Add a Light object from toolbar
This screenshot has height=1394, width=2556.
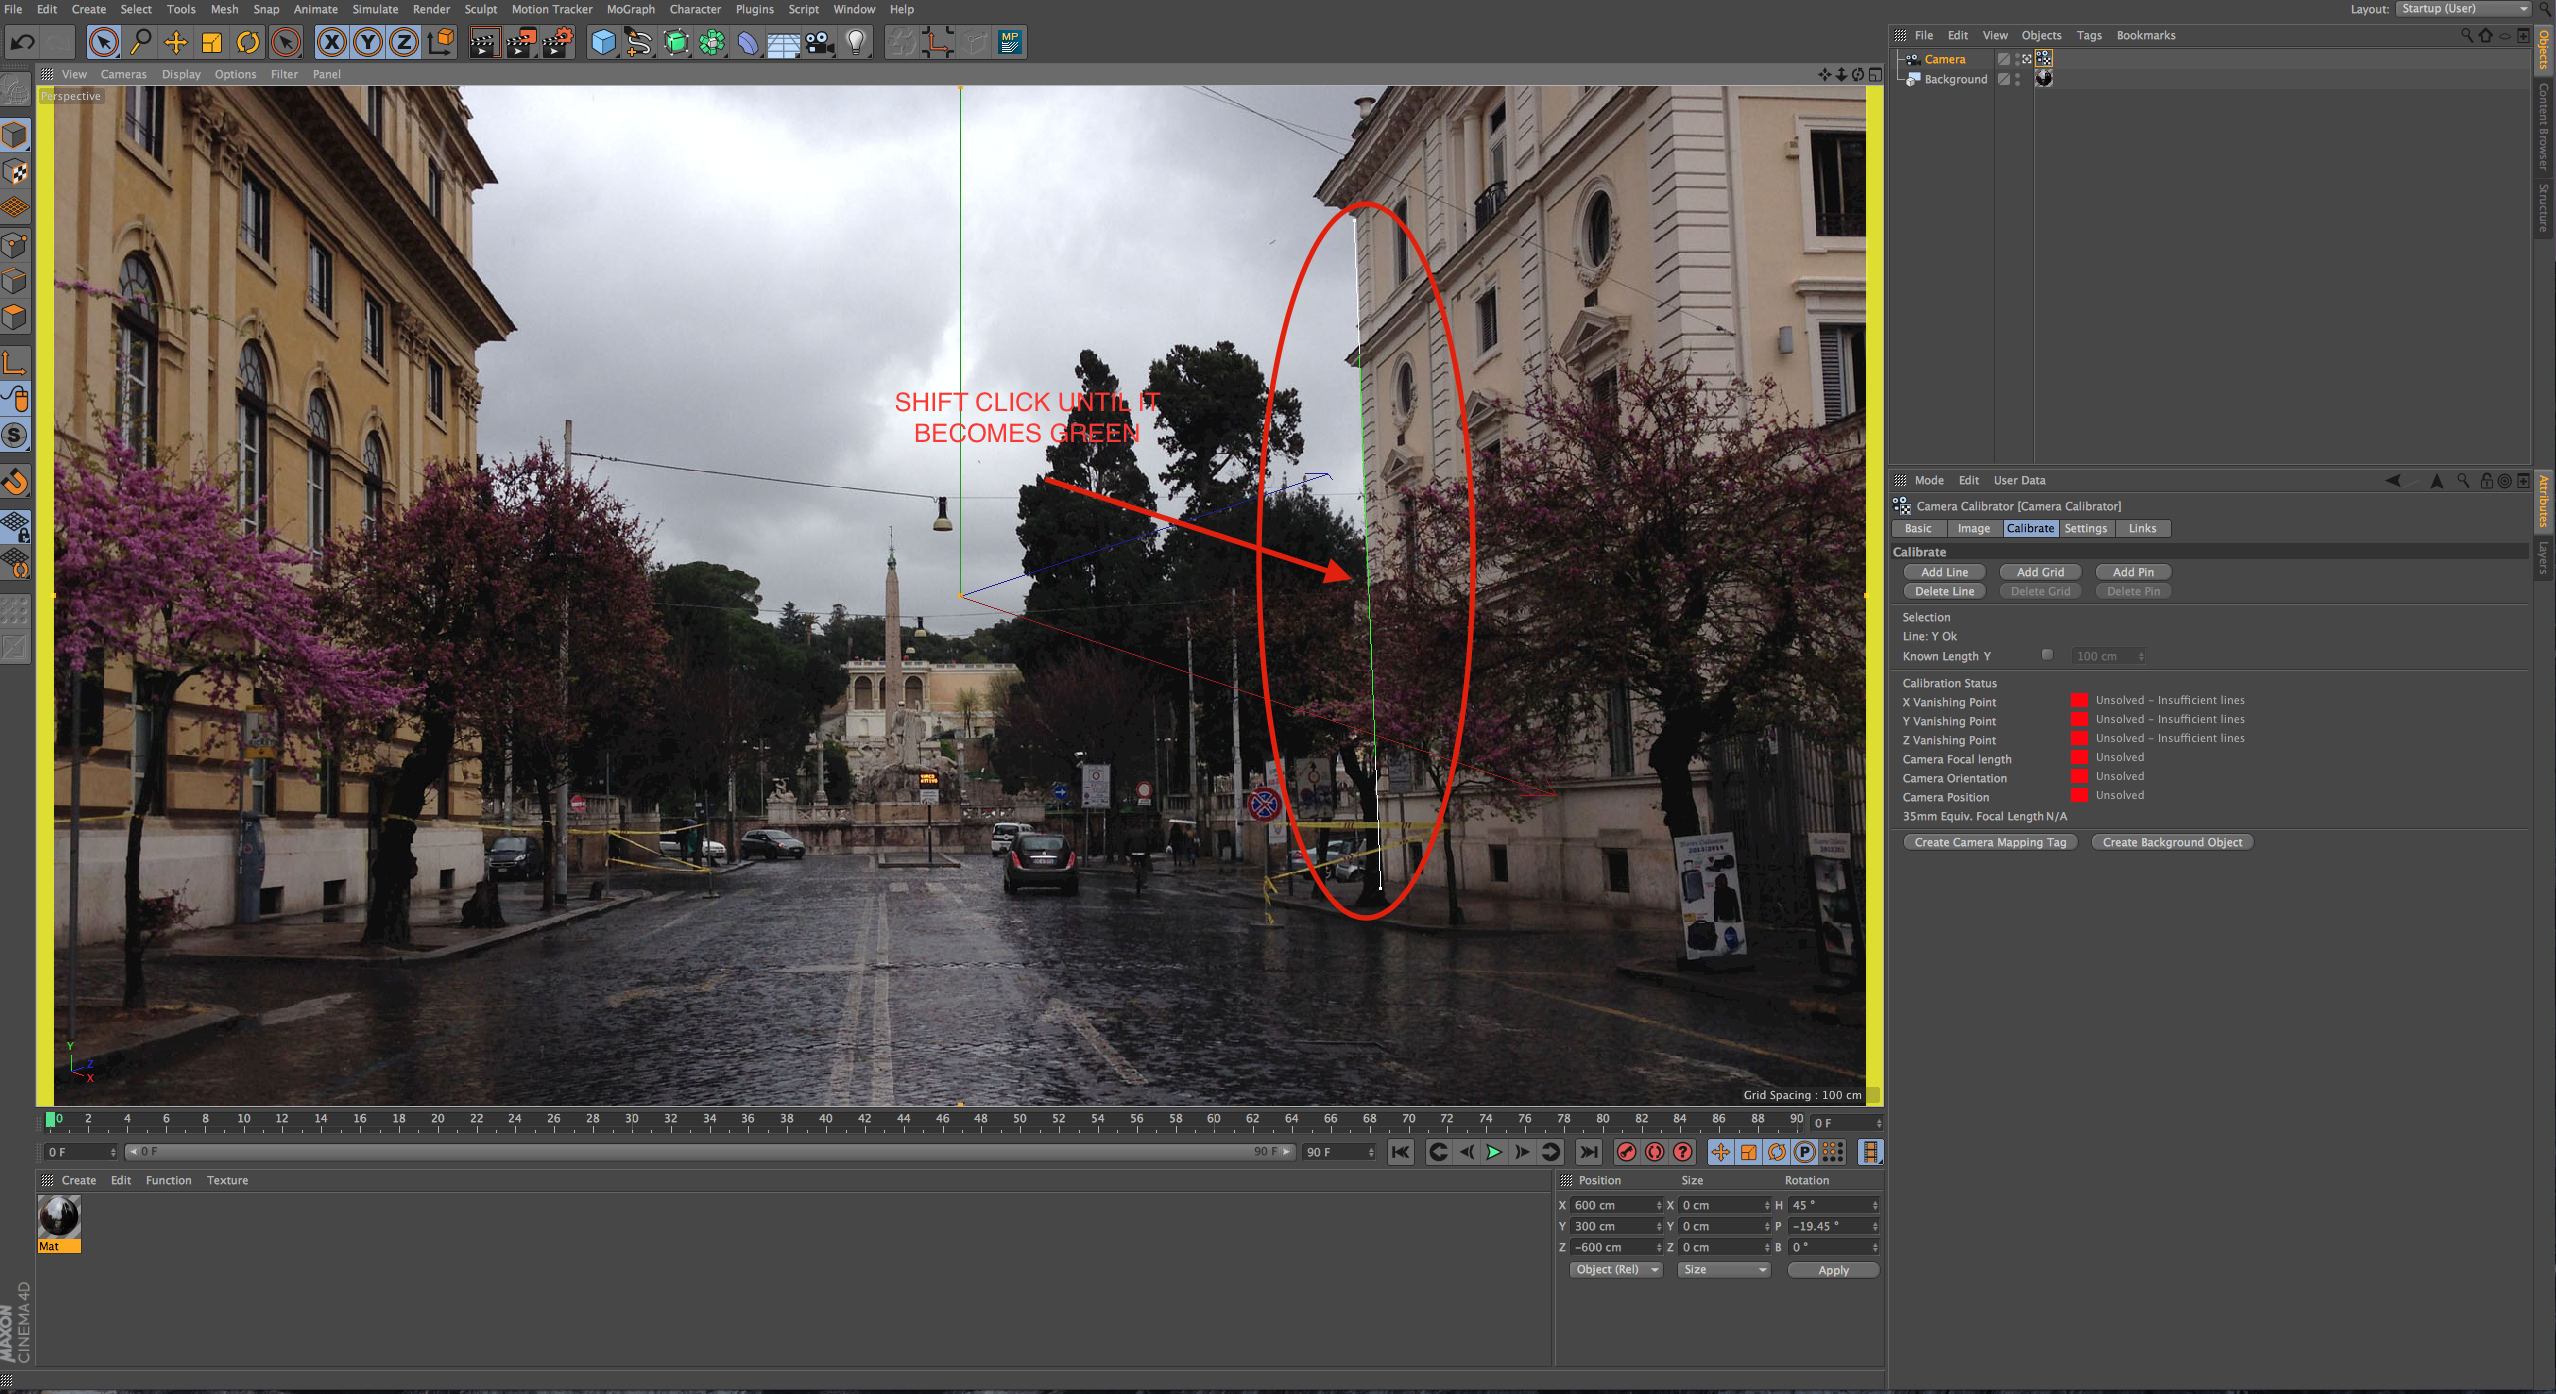pos(856,42)
